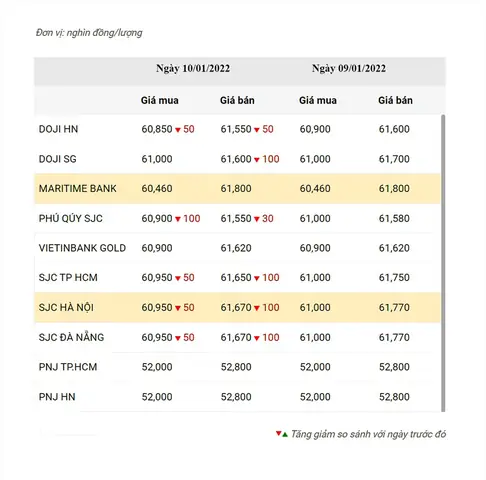Click the VIETINBANK GOLD row name
This screenshot has width=486, height=480.
tap(82, 248)
